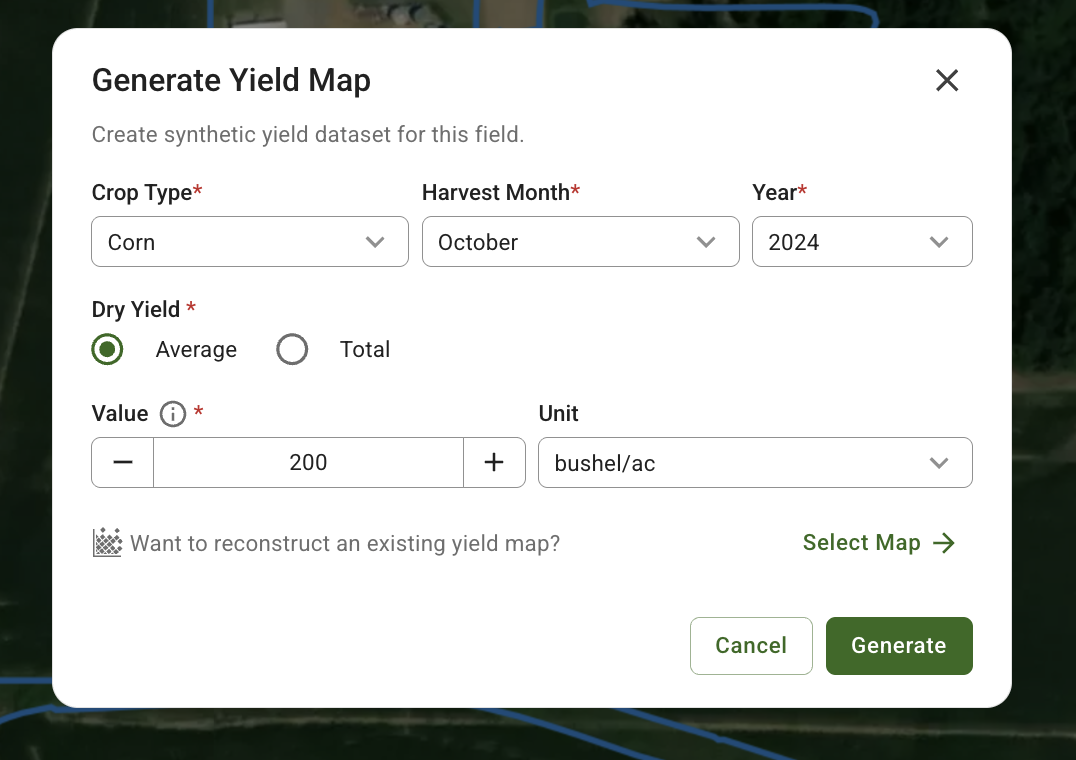
Task: Click the minus button to decrease yield value
Action: click(x=122, y=462)
